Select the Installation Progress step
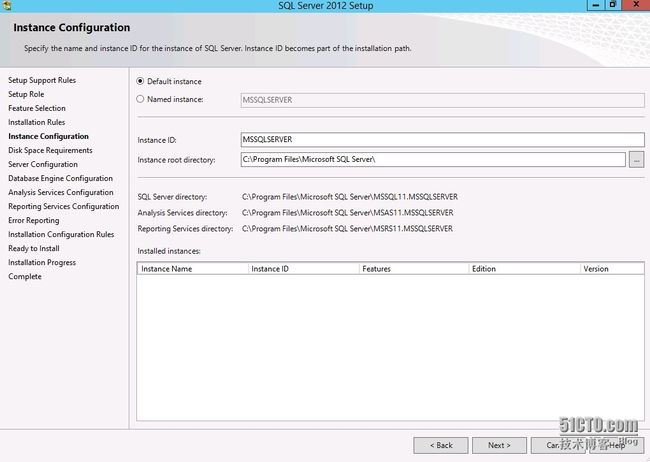This screenshot has height=462, width=650. click(42, 263)
